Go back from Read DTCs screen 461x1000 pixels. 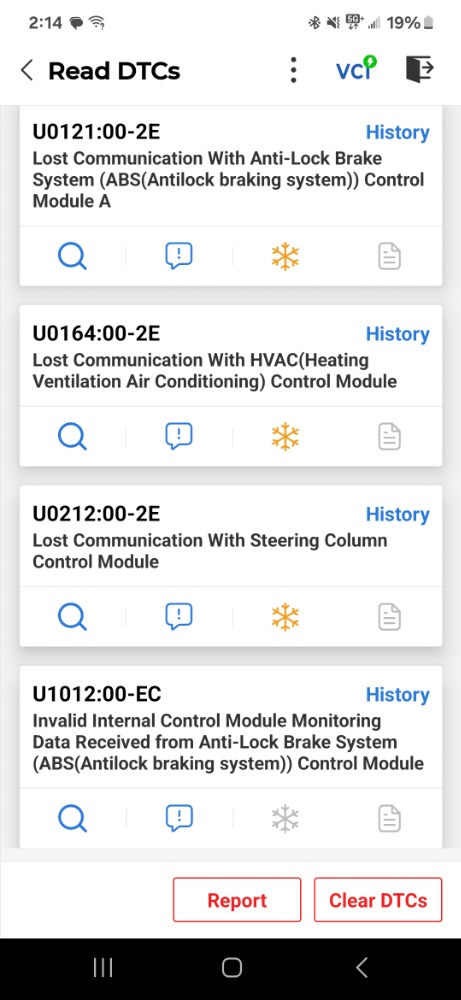26,70
